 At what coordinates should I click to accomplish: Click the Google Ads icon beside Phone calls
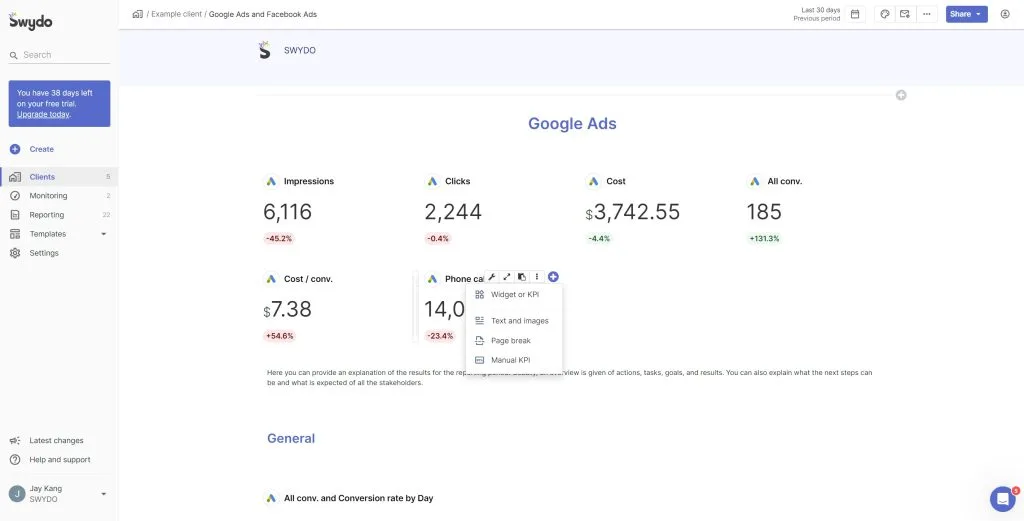point(432,279)
